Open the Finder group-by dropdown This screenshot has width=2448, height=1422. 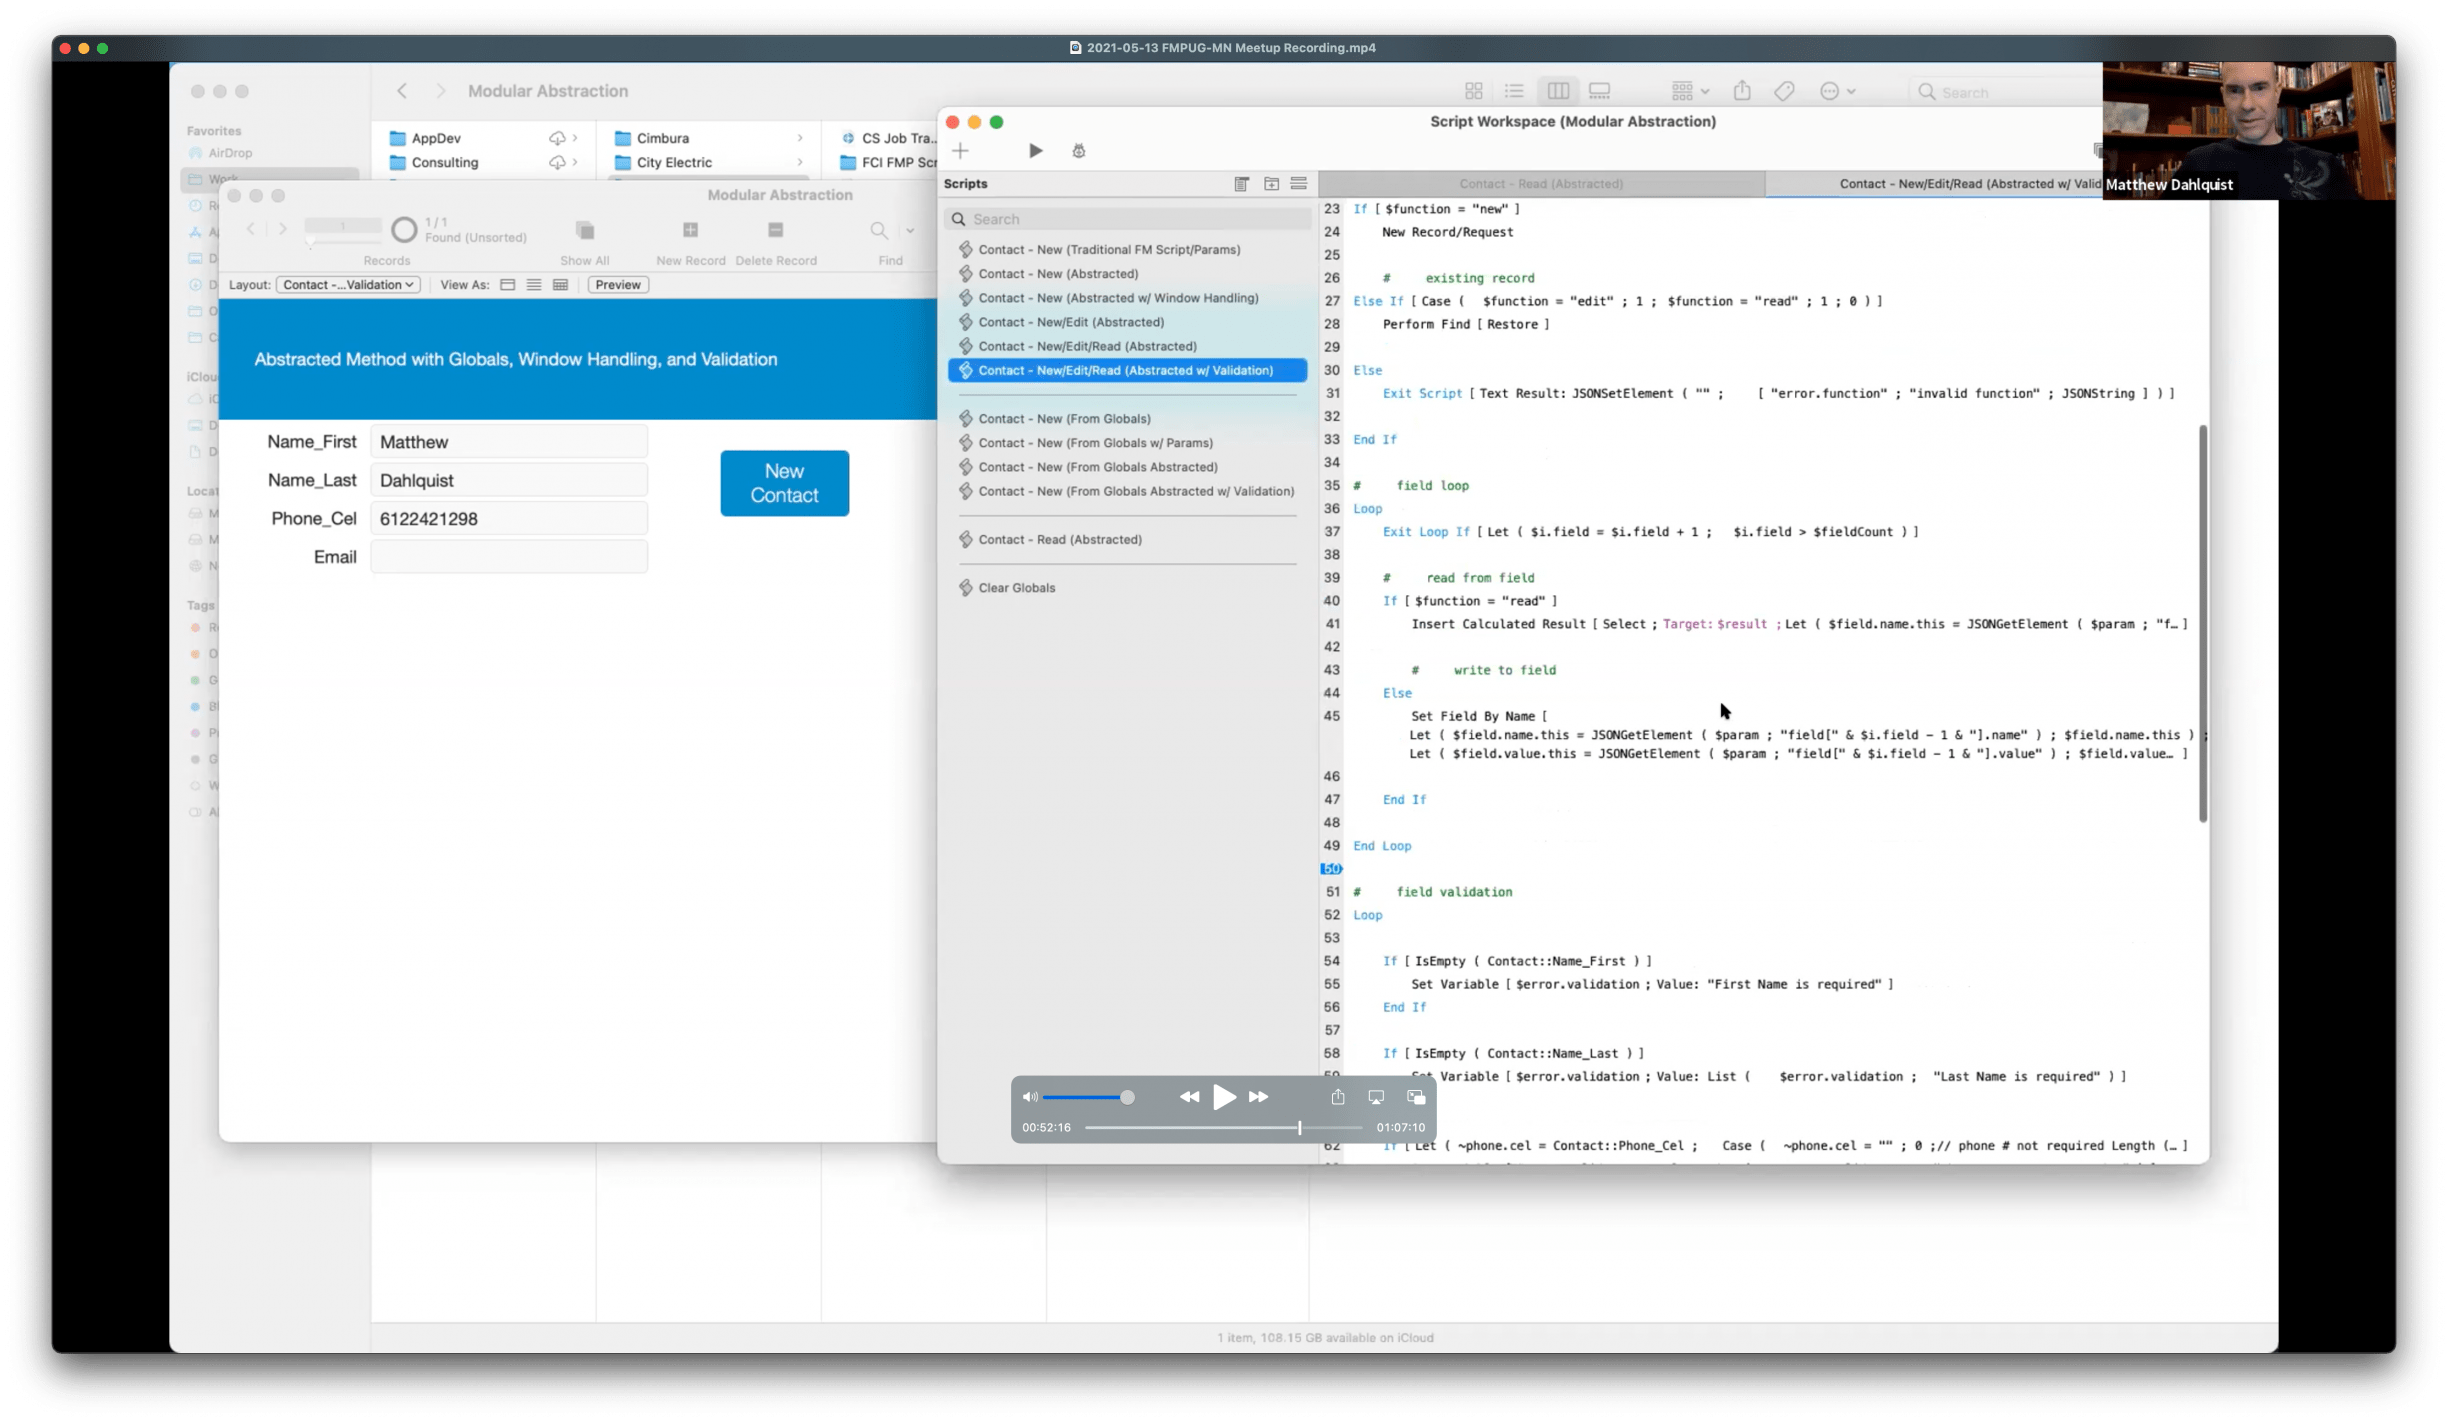1690,91
